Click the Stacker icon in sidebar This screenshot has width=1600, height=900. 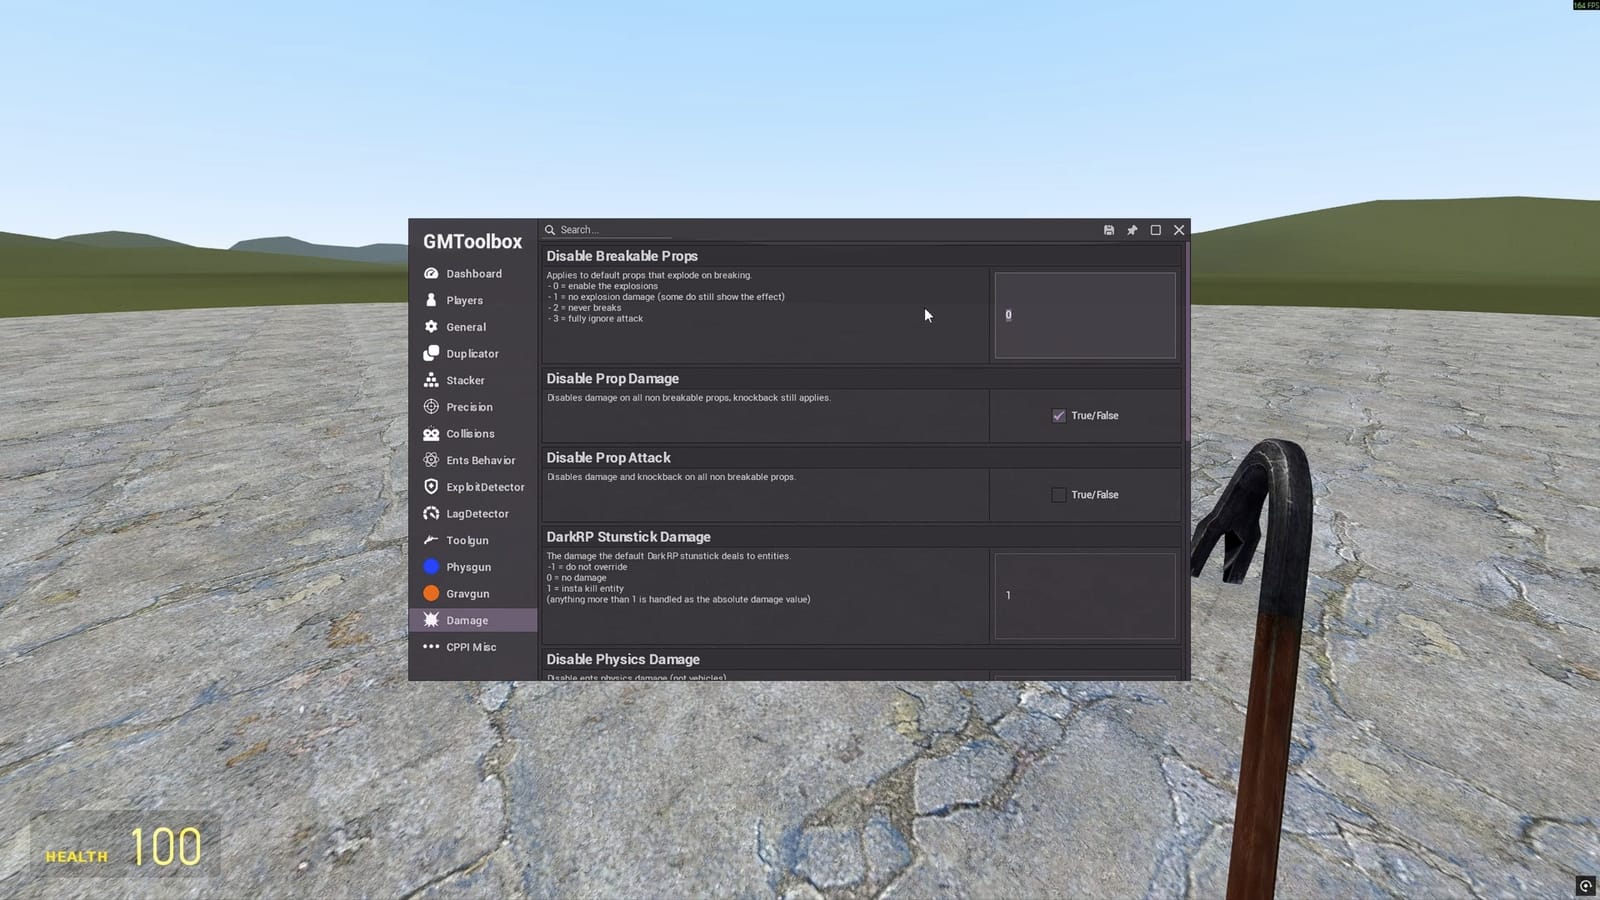pos(431,380)
